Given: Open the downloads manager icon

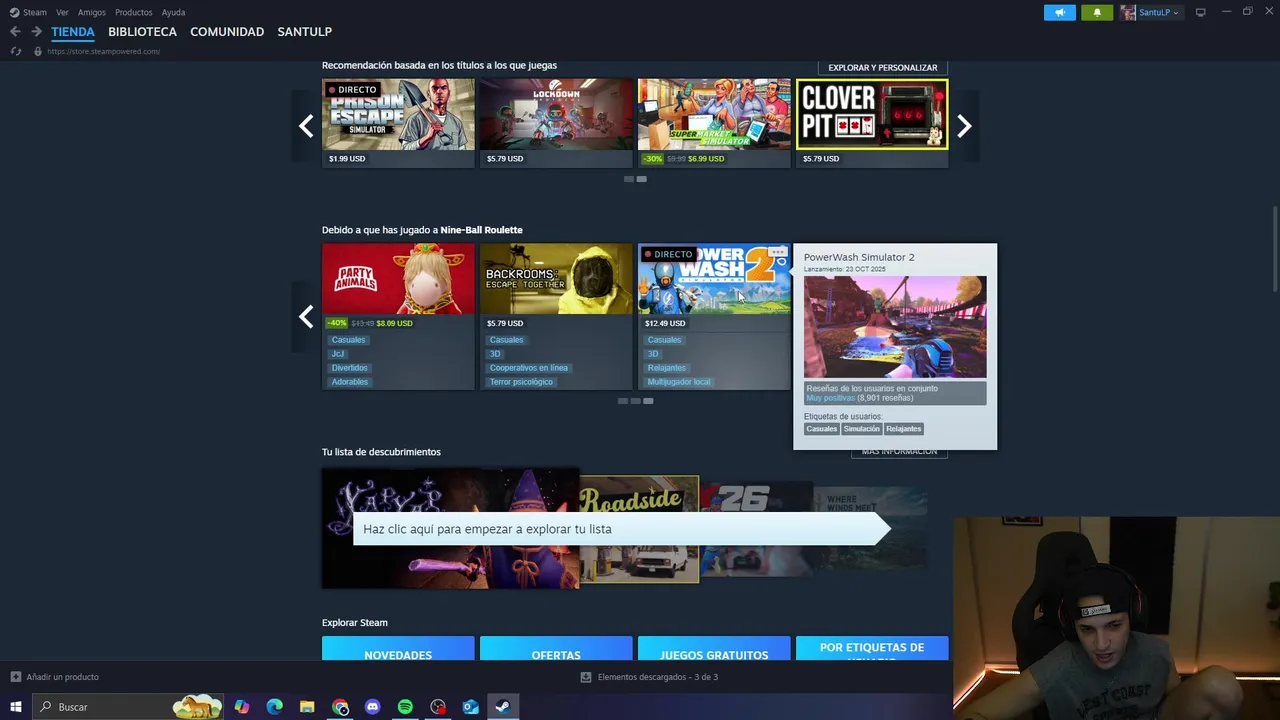Looking at the screenshot, I should click(x=586, y=677).
